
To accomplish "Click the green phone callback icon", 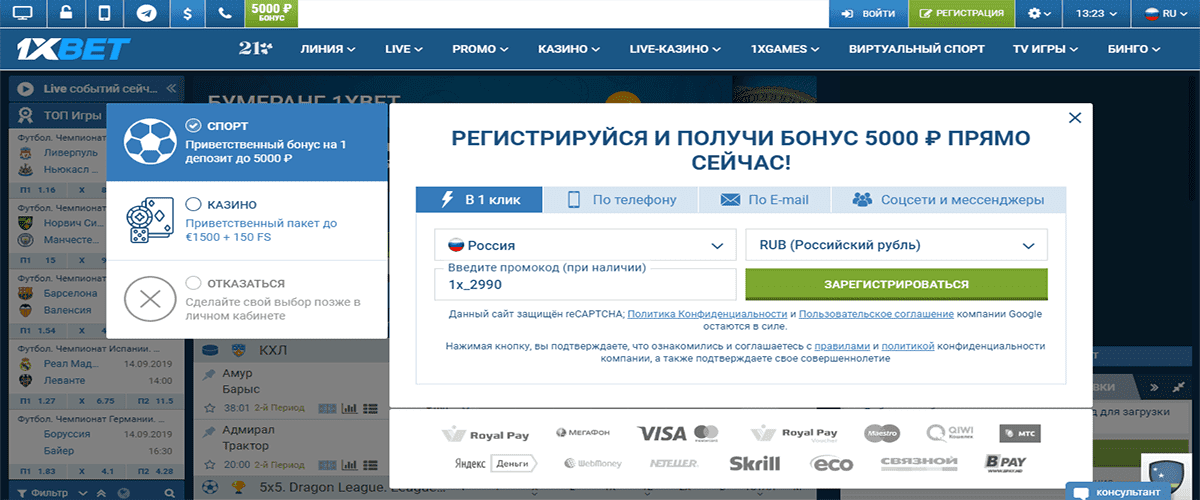I will 227,14.
